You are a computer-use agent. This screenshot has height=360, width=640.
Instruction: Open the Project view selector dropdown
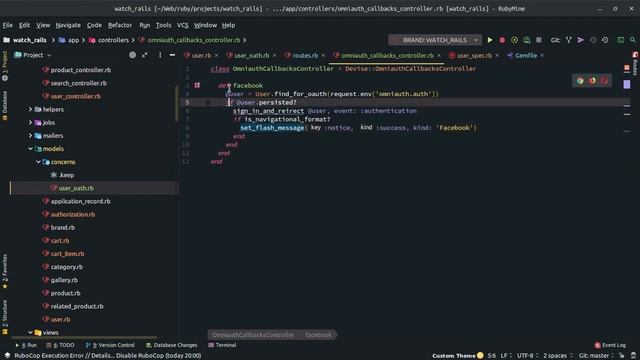[33, 55]
